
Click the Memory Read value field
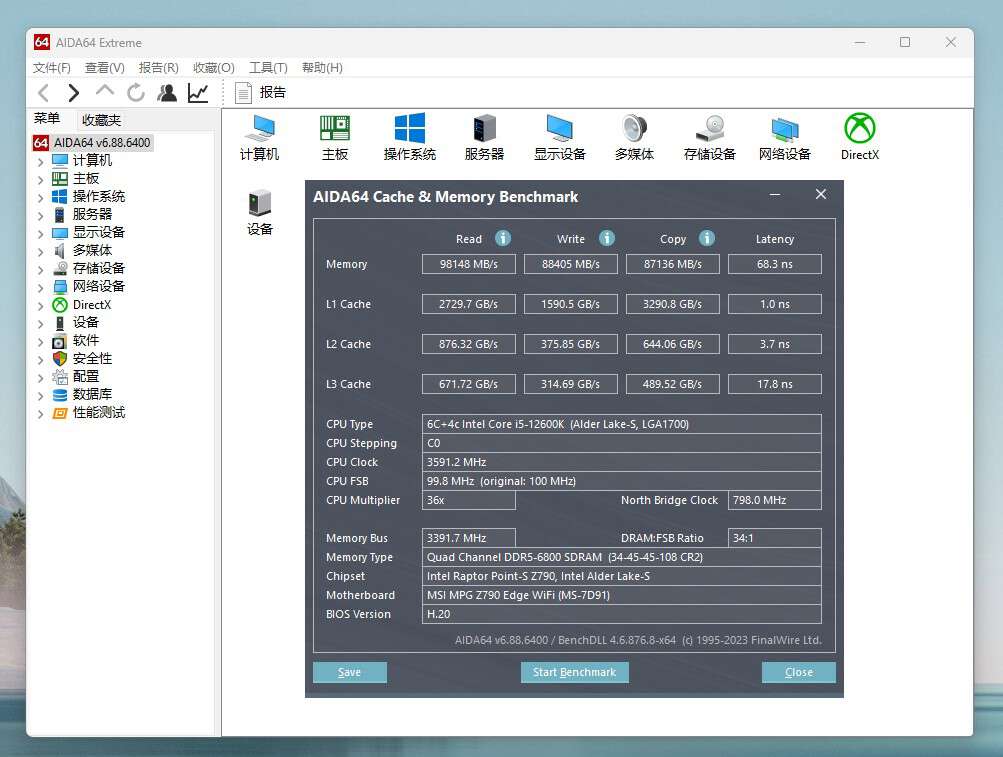tap(468, 264)
